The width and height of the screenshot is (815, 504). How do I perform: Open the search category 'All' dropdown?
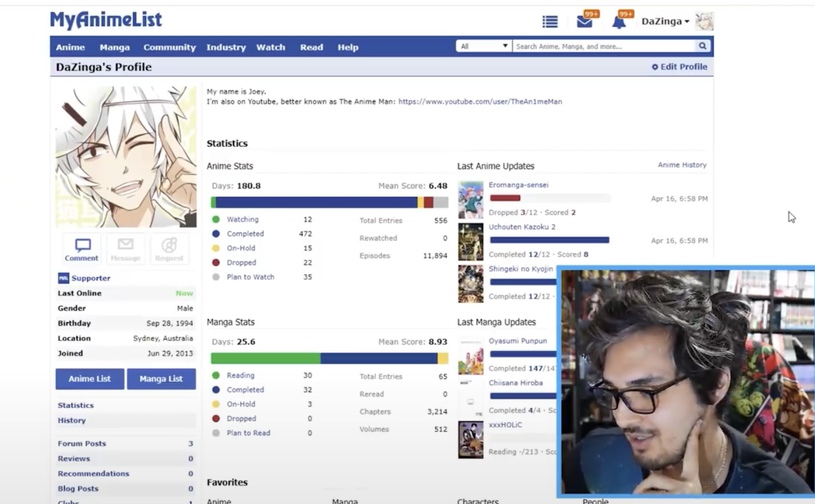(483, 46)
